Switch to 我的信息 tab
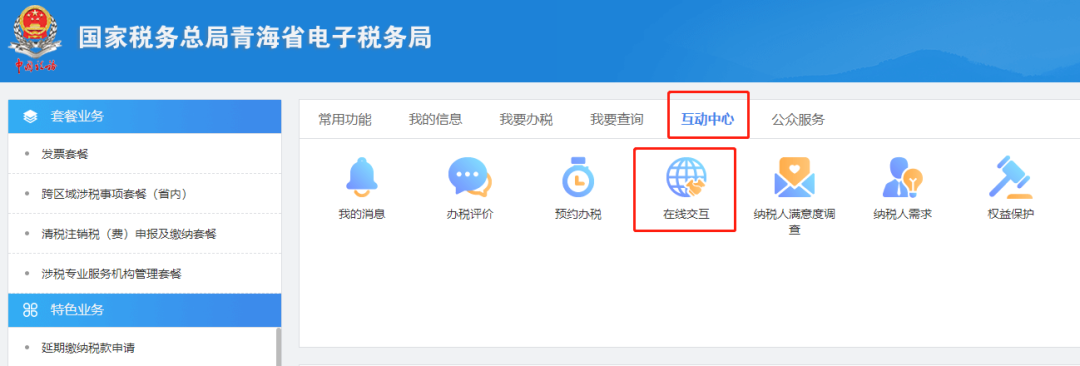Screen dimensions: 1080x366 435,119
